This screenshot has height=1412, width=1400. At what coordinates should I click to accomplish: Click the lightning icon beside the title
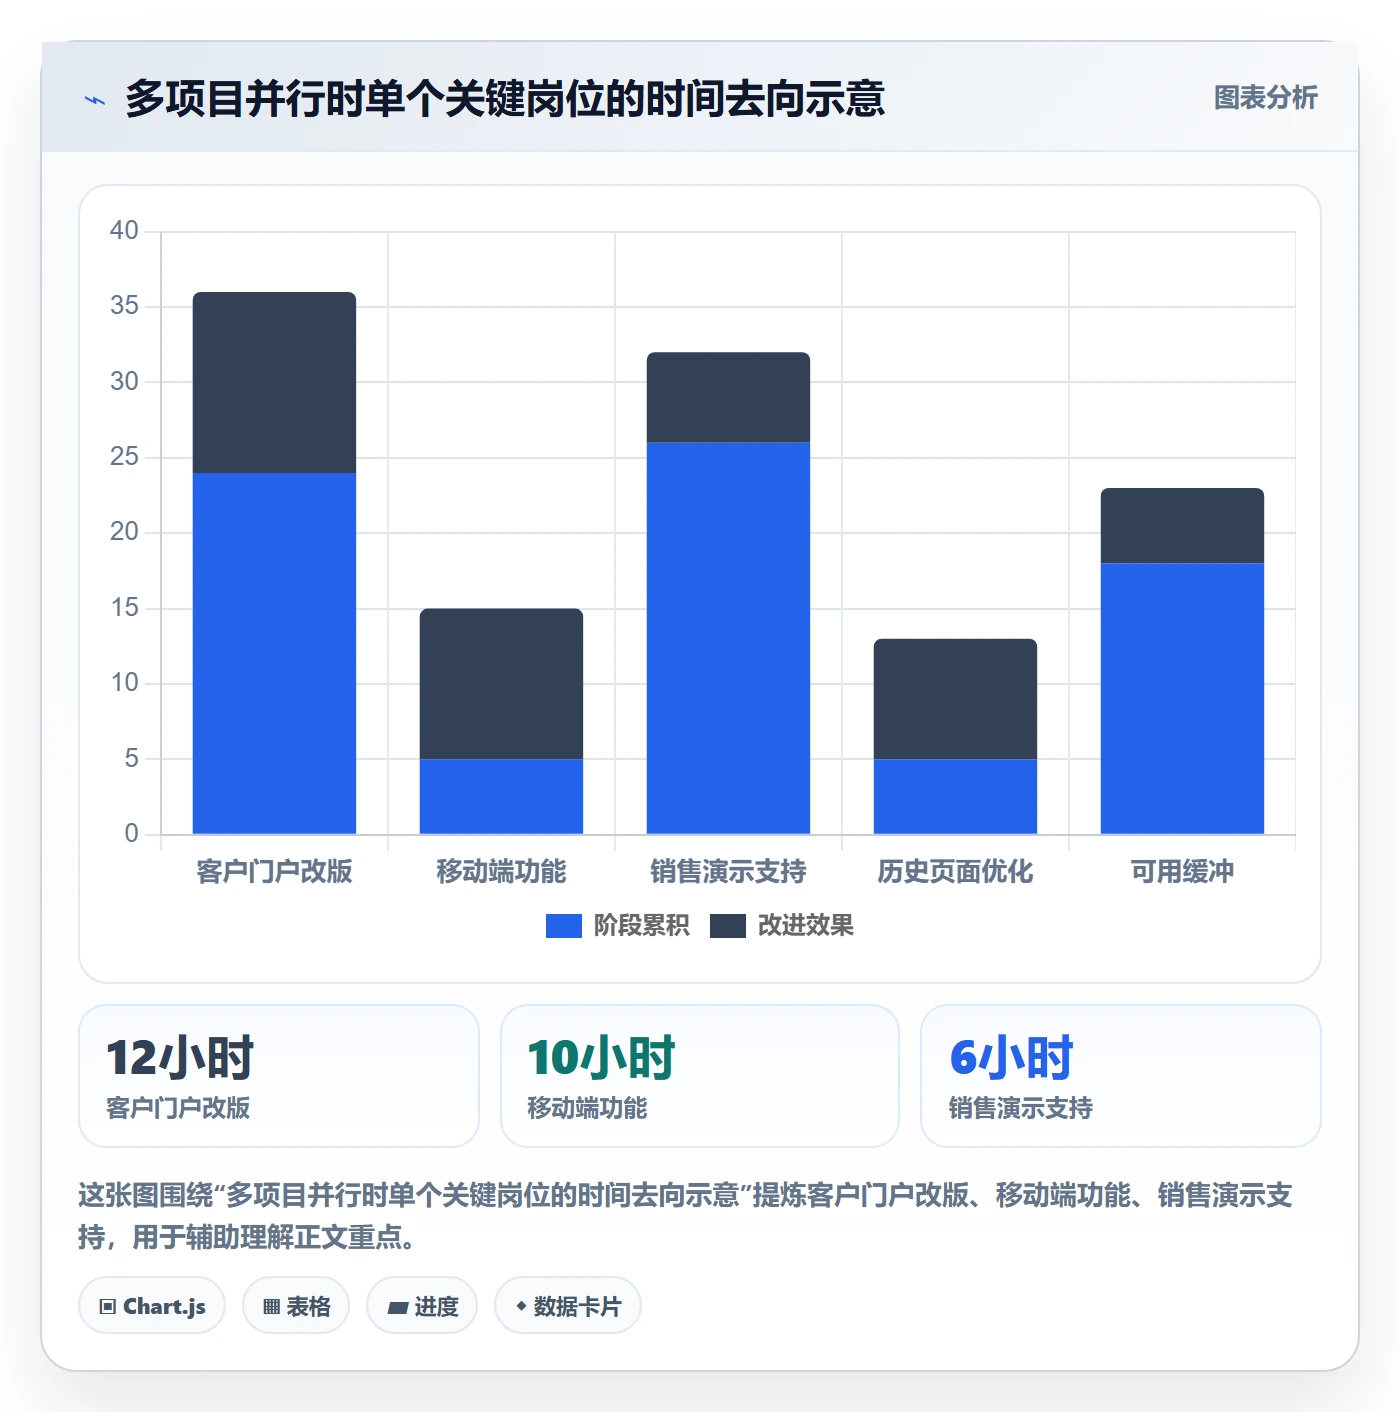point(95,100)
